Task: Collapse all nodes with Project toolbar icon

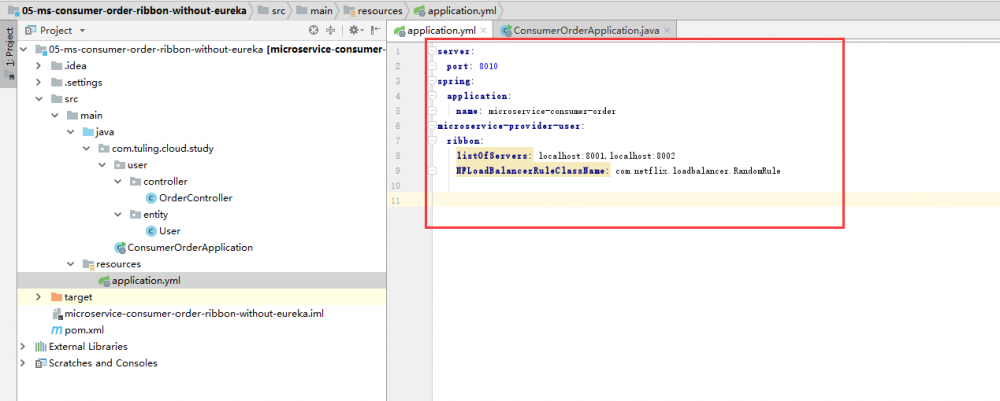Action: click(x=330, y=30)
